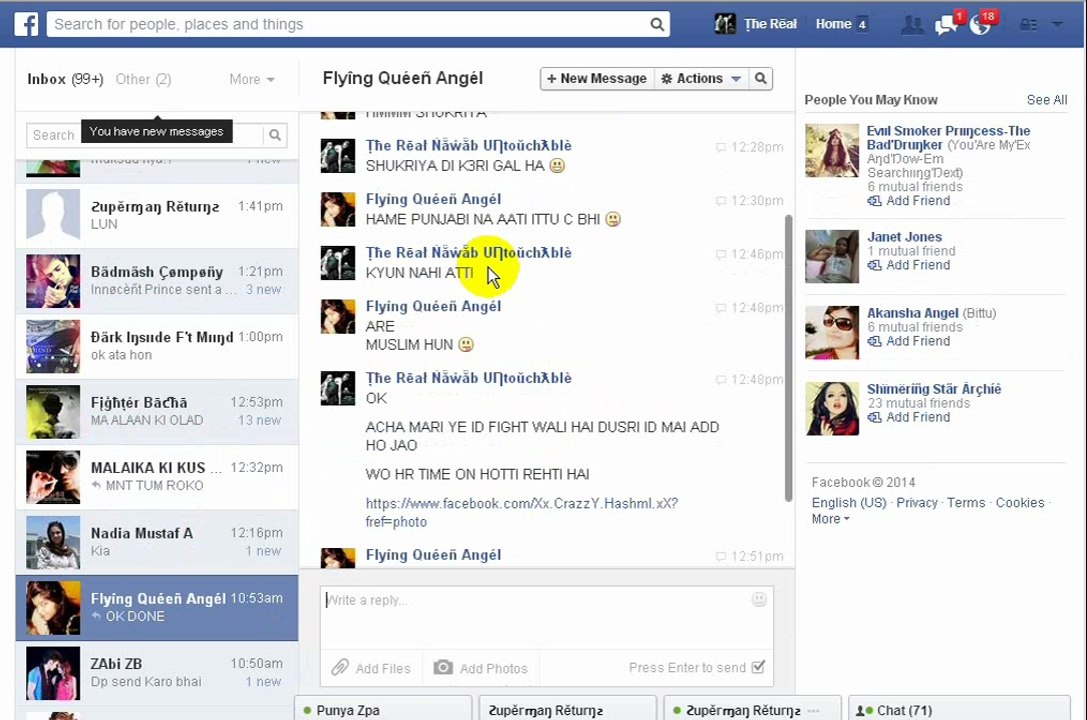Screen dimensions: 1087x720
Task: Click sender name above KYUN NAHI ATTI
Action: point(468,253)
